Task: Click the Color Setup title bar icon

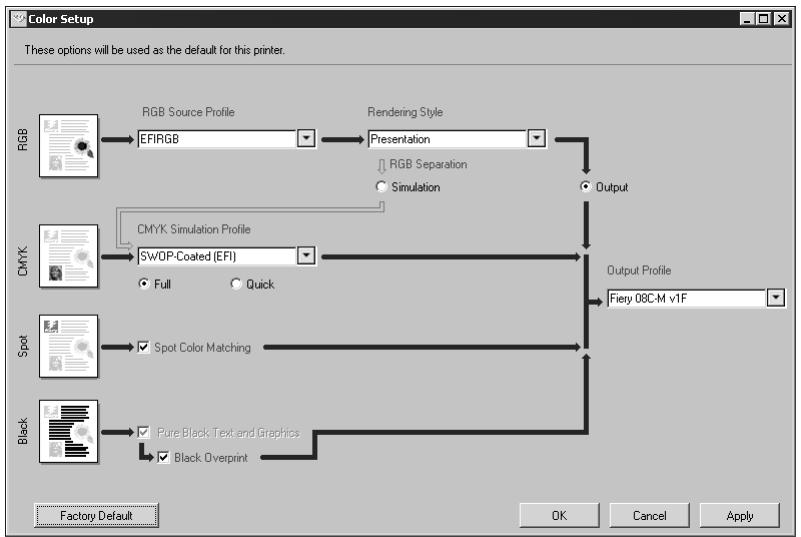Action: 19,19
